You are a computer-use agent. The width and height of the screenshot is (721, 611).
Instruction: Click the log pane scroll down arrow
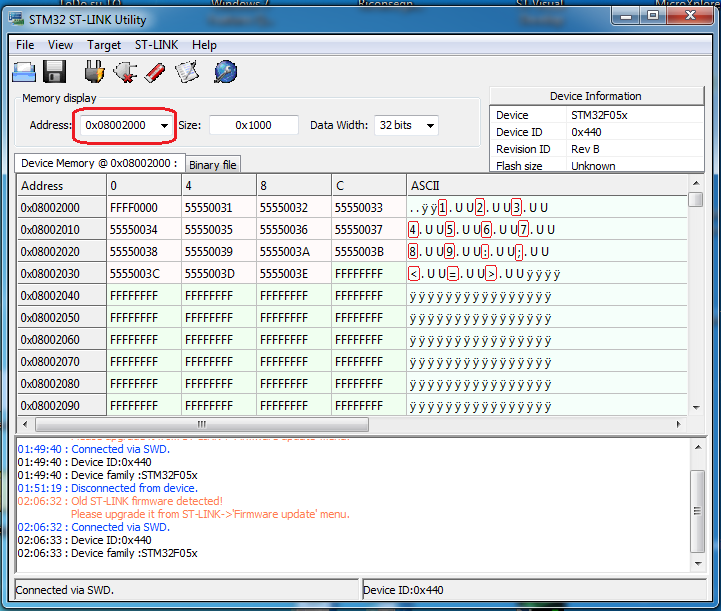click(x=698, y=564)
